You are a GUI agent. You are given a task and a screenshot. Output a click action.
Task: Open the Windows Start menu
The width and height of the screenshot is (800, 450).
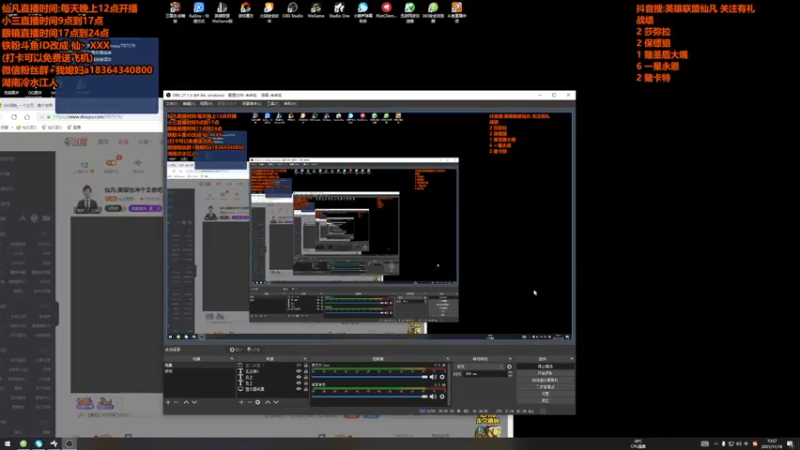click(7, 443)
